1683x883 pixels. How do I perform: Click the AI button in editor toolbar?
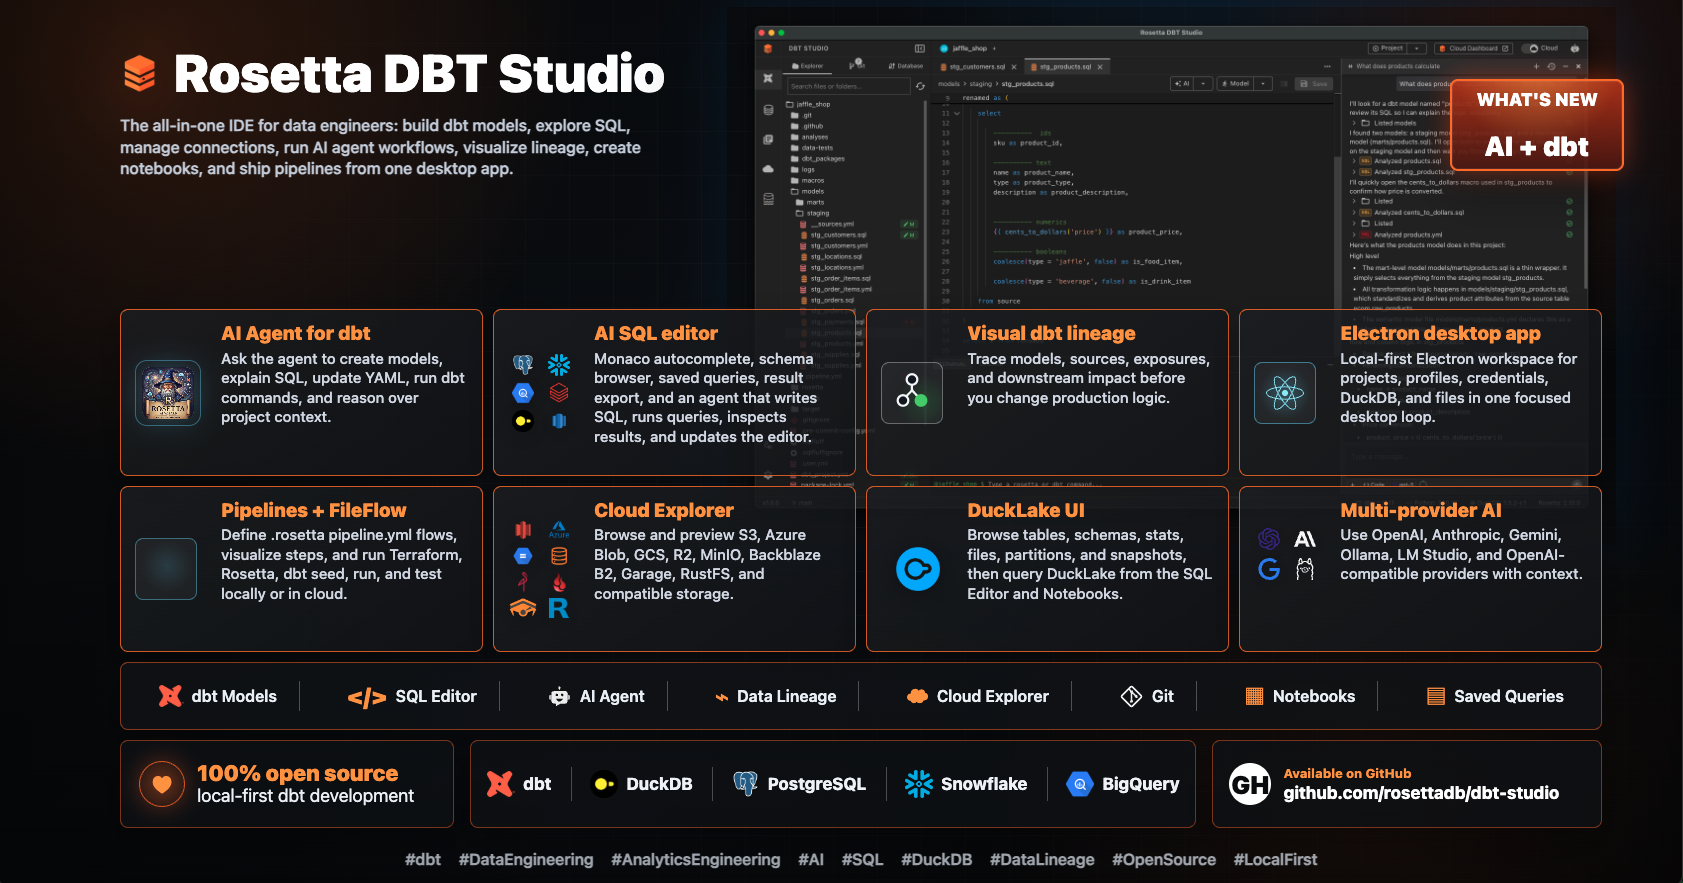1182,83
